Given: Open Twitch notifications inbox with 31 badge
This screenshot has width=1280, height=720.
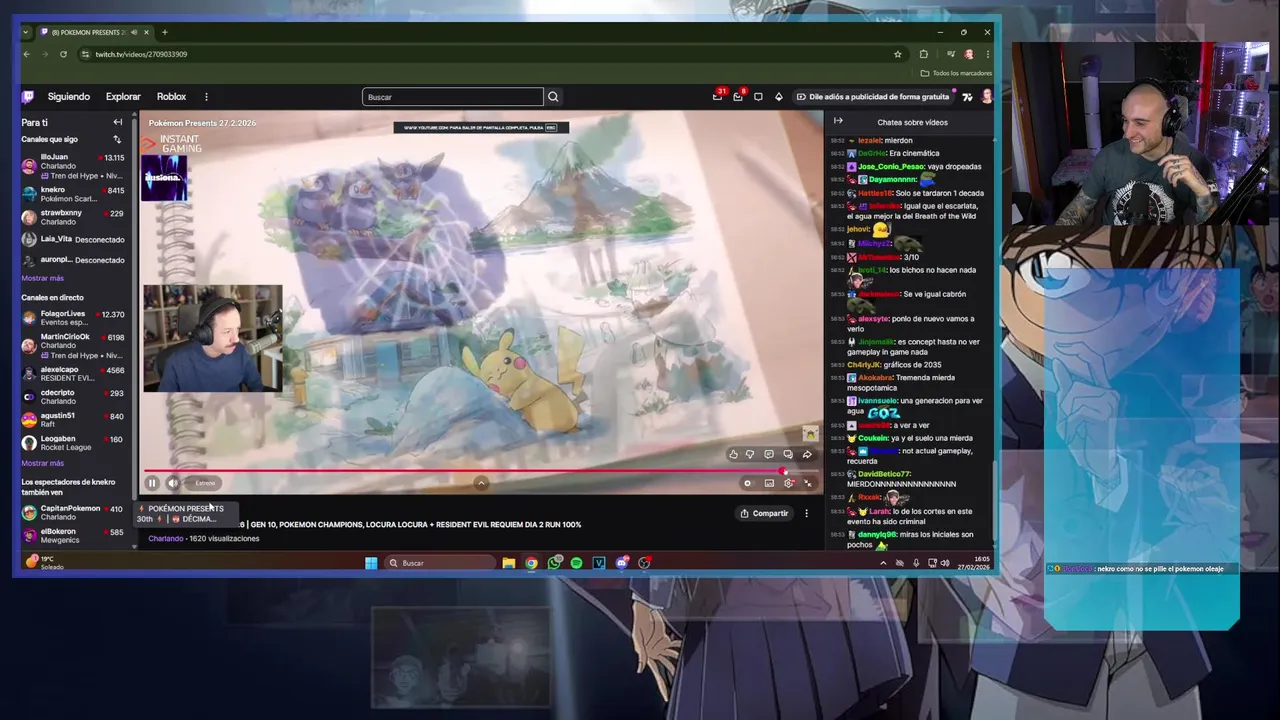Looking at the screenshot, I should click(717, 96).
